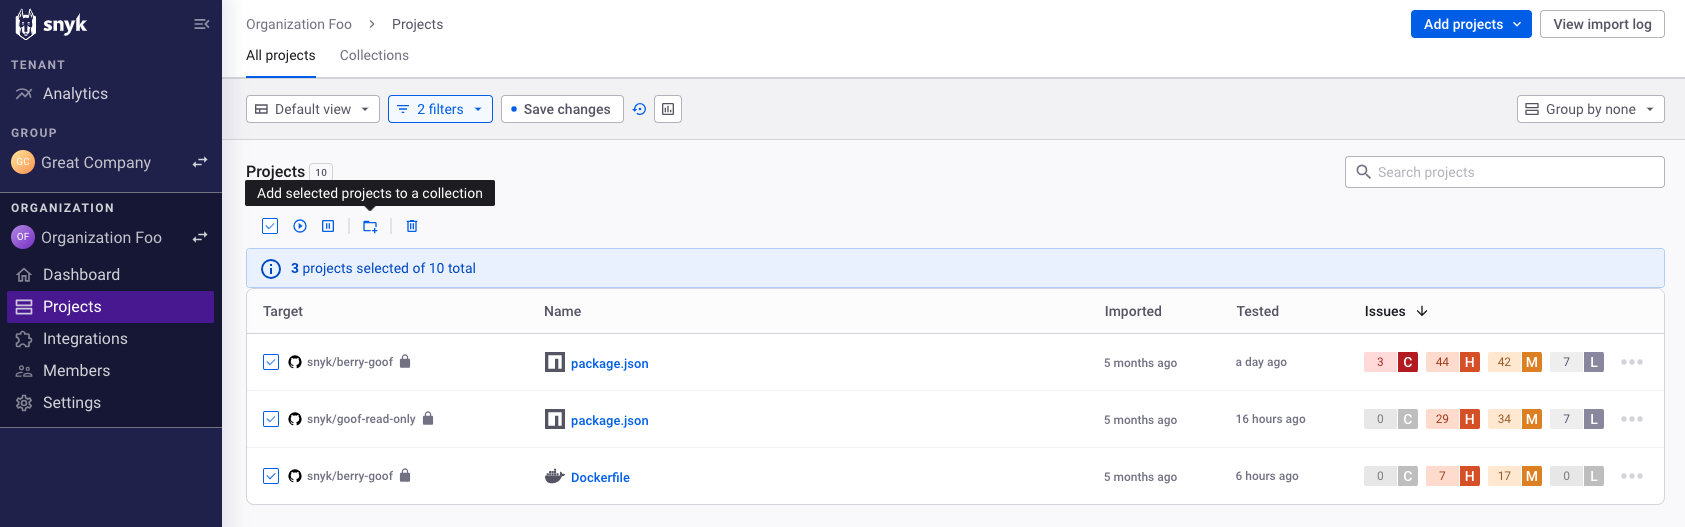Deactivate selected projects with pause icon
Screen dimensions: 1685x527
tap(328, 226)
